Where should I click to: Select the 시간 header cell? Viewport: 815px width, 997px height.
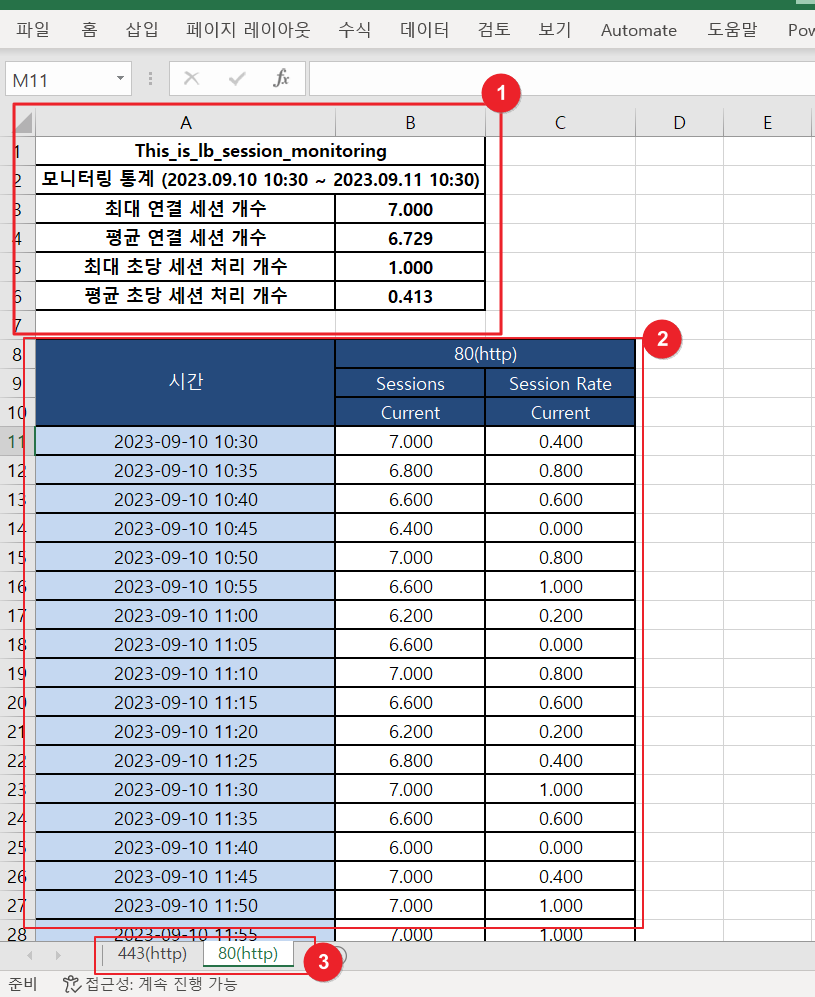point(185,382)
